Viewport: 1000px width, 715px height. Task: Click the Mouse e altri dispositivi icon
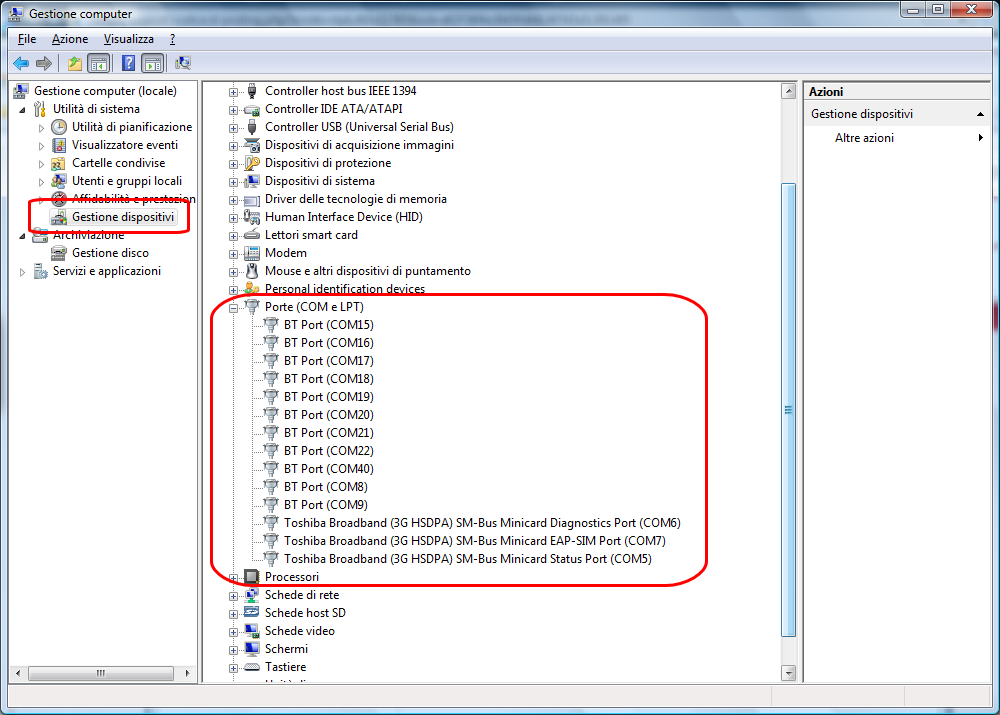[x=252, y=271]
